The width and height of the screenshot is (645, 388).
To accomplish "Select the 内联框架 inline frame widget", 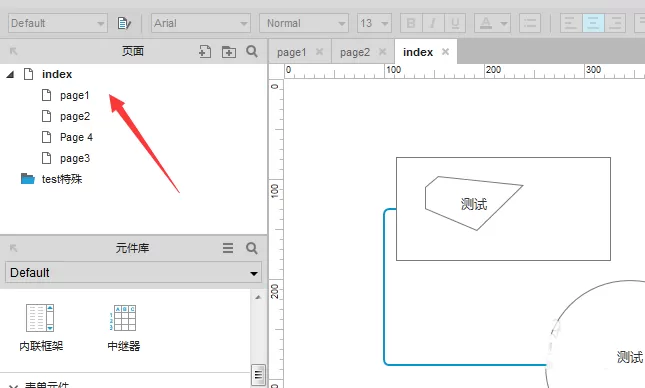I will tap(41, 328).
